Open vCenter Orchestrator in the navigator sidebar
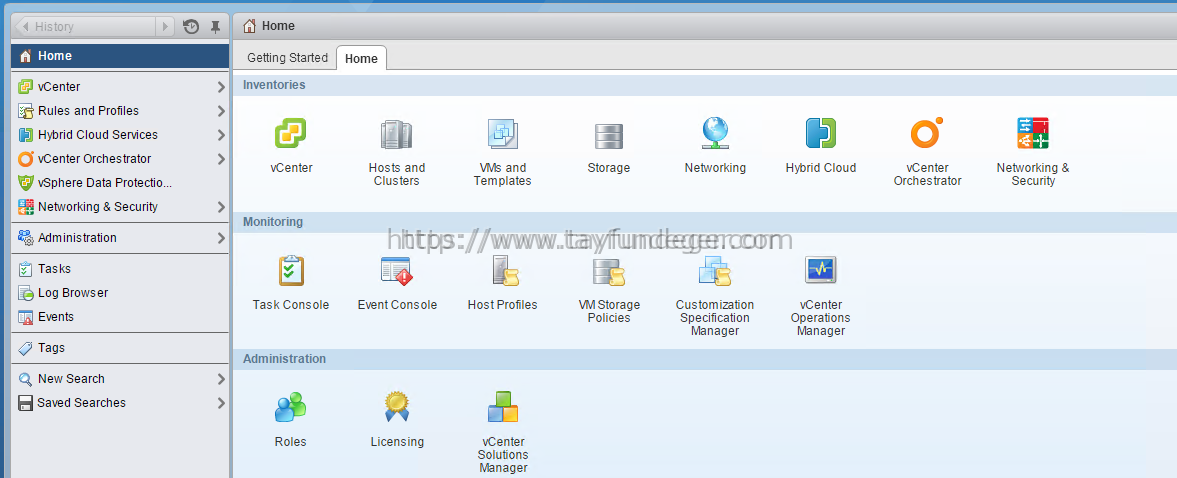This screenshot has height=478, width=1177. (x=120, y=159)
